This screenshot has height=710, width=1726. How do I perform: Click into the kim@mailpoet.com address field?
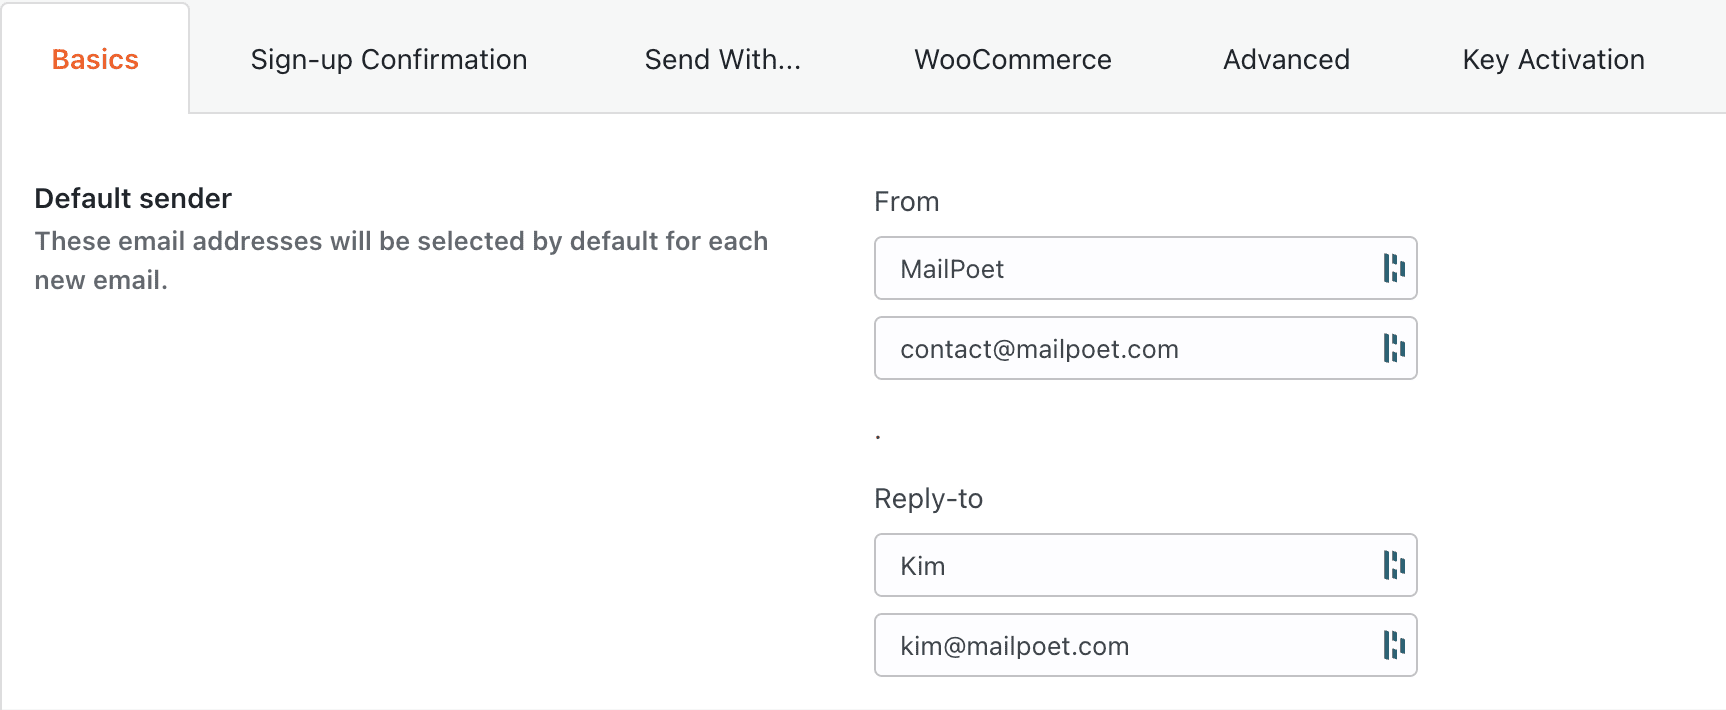click(1120, 645)
